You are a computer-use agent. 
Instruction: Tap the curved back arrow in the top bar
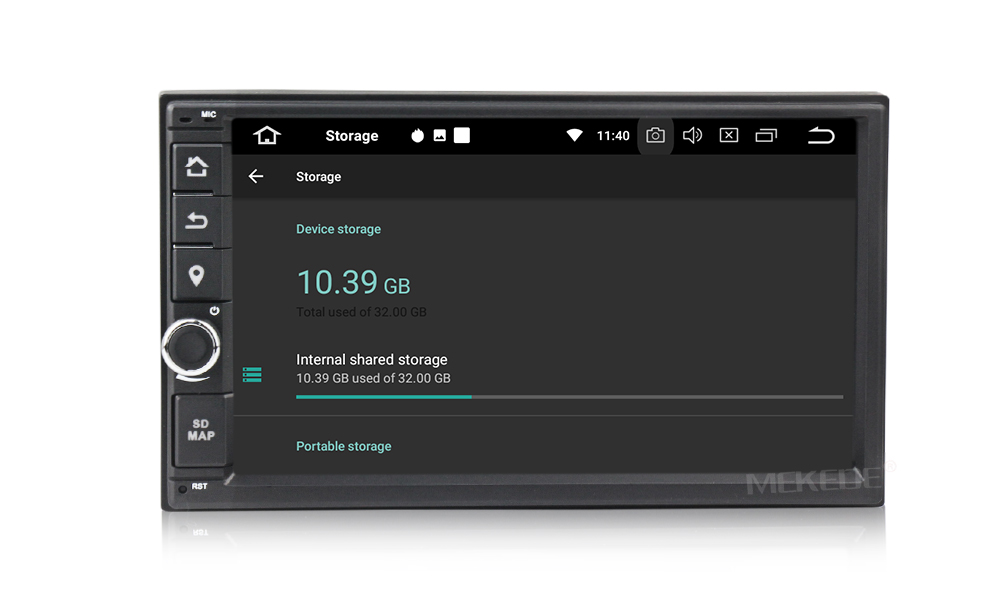click(x=821, y=135)
